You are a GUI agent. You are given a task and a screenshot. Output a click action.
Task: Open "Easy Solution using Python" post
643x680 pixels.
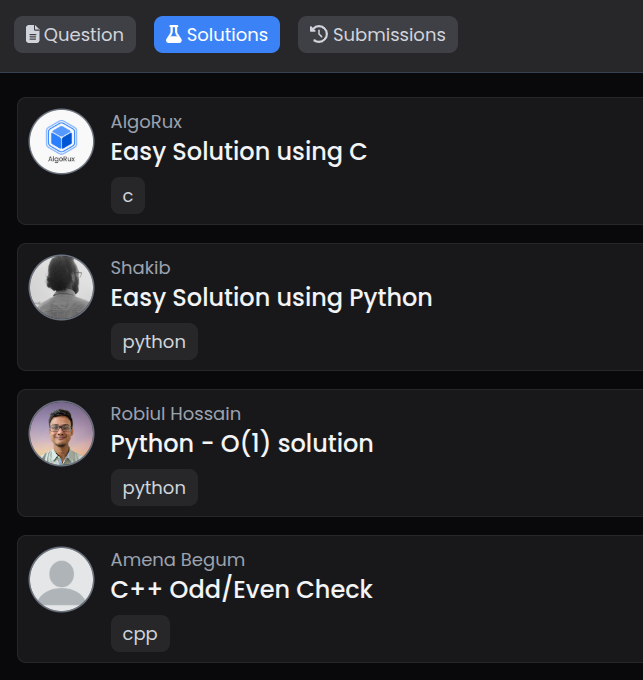(271, 298)
